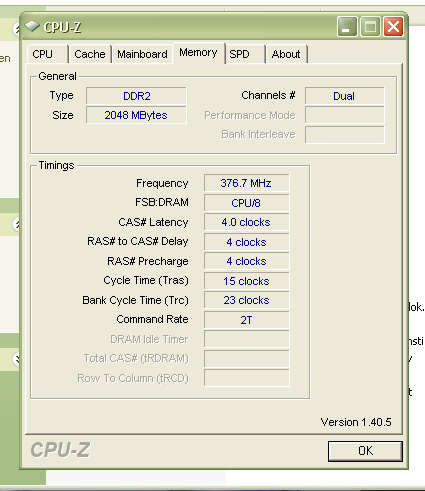Click the disabled maximize button
This screenshot has height=491, width=425.
click(370, 26)
